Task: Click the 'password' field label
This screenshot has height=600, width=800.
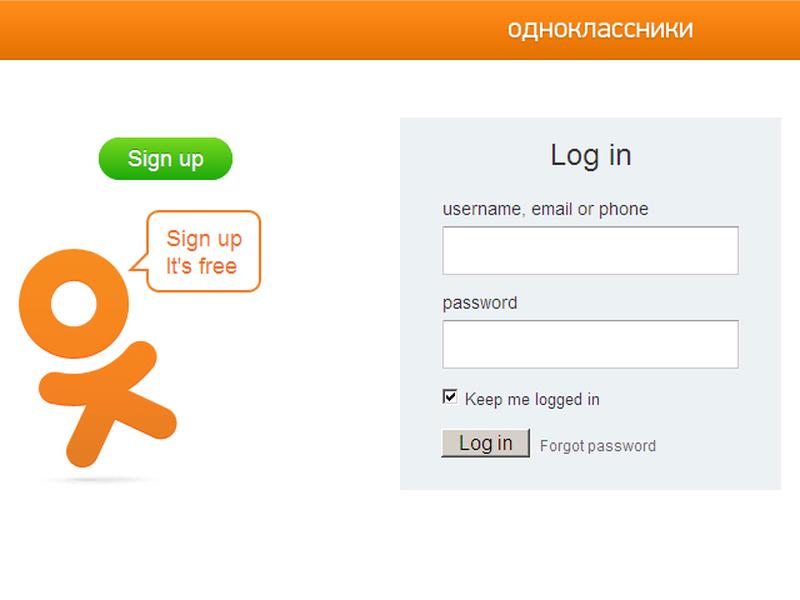Action: click(480, 303)
